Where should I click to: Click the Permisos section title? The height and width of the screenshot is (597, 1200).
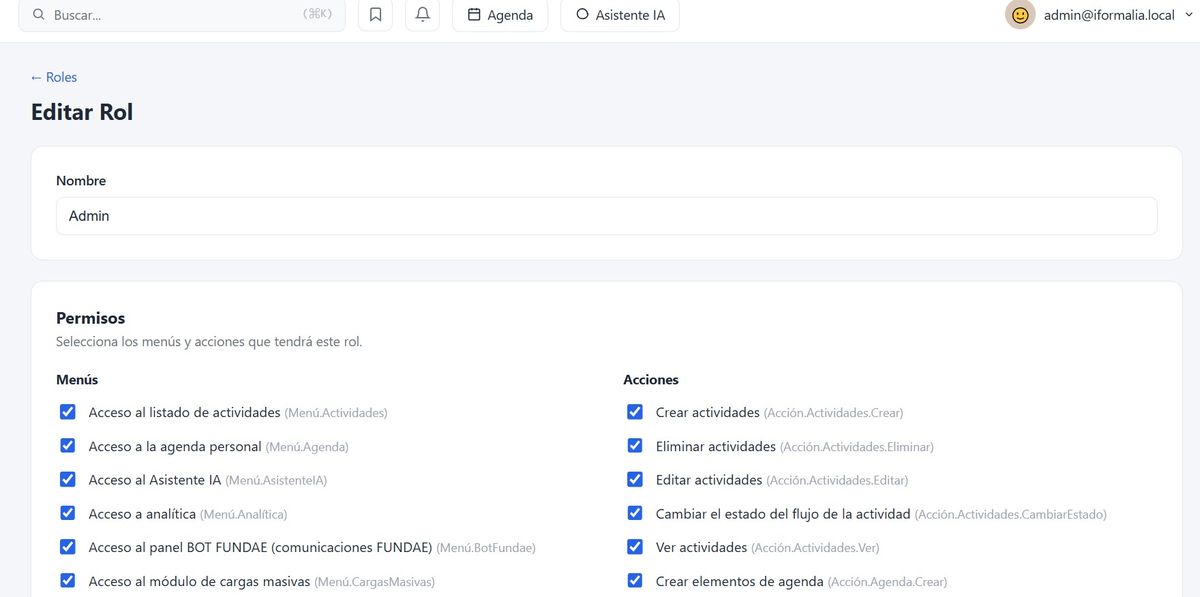pos(91,318)
